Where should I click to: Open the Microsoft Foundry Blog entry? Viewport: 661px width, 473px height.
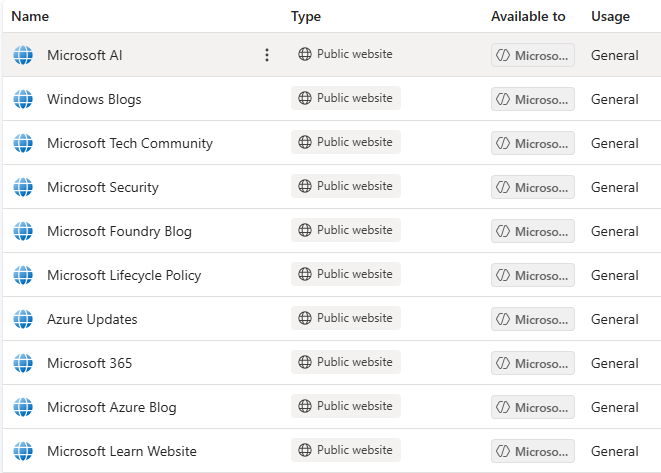click(x=119, y=231)
